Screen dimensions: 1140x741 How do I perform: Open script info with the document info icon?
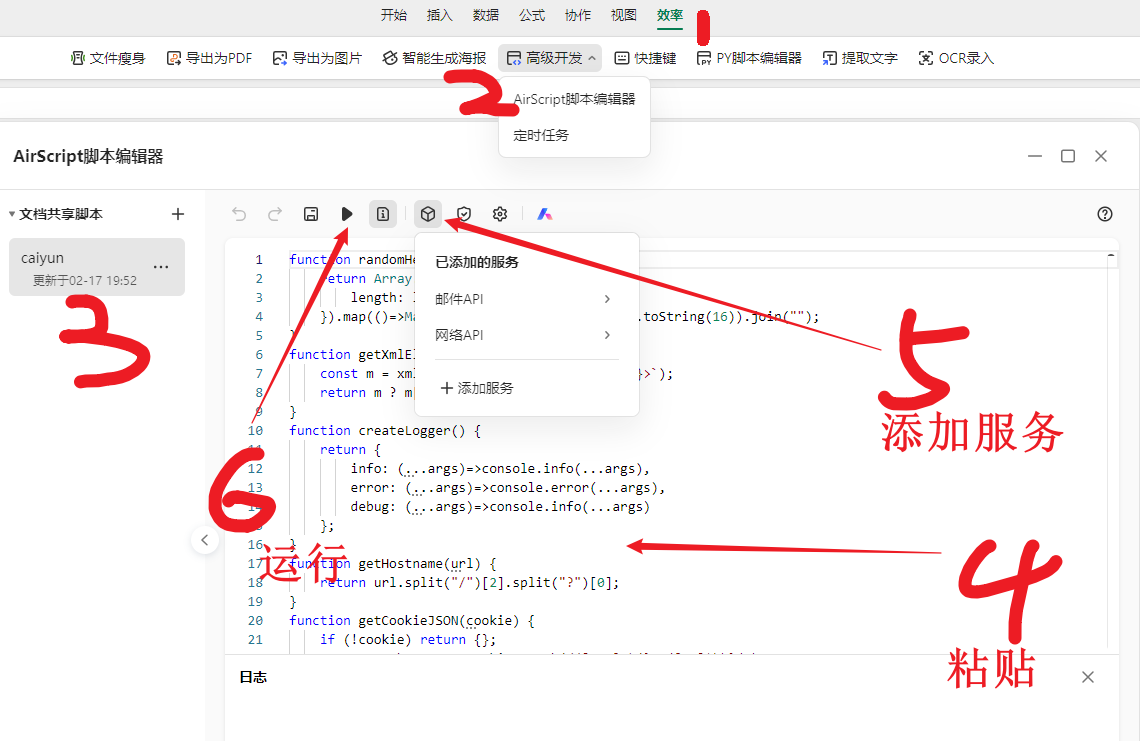(383, 213)
